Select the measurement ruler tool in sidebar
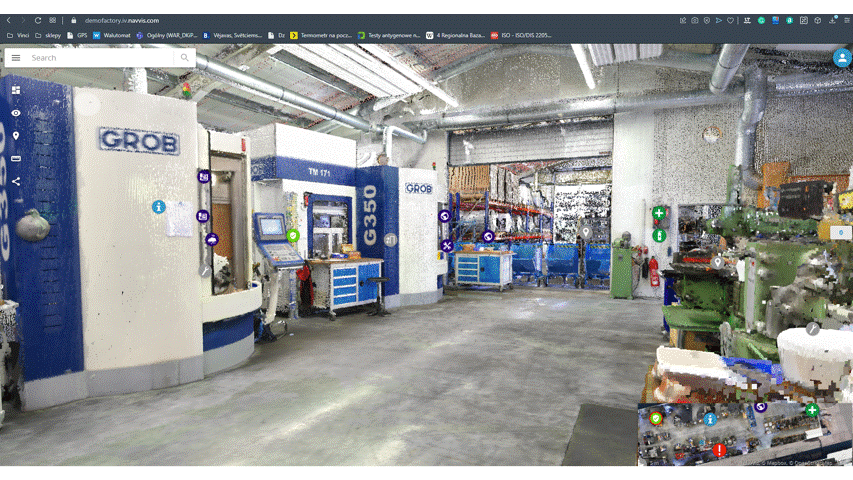Image resolution: width=853 pixels, height=480 pixels. 16,158
